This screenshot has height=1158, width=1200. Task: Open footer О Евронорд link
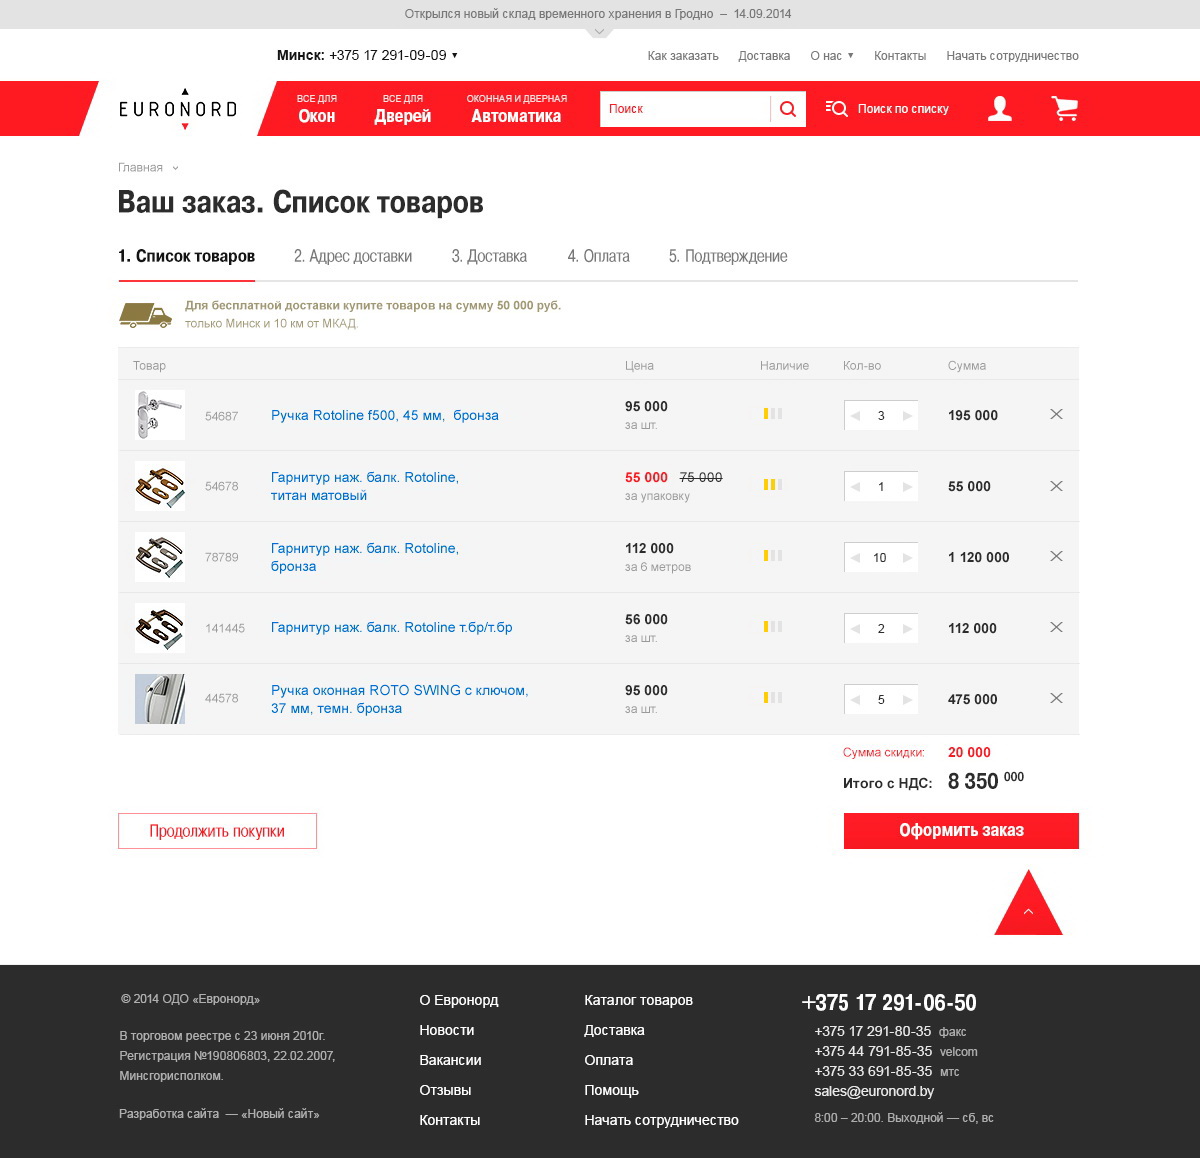459,1000
